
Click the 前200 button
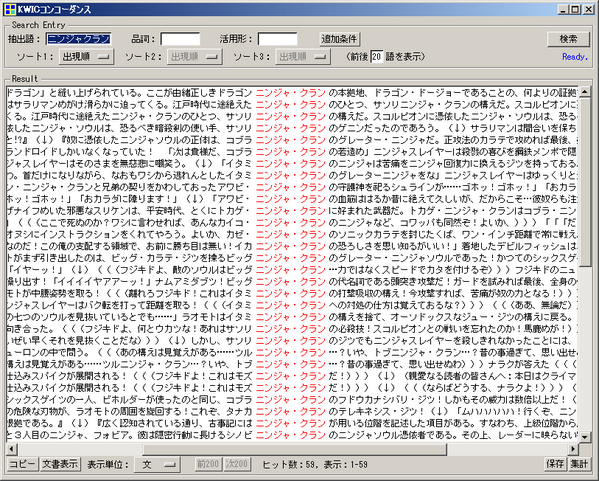[x=207, y=464]
